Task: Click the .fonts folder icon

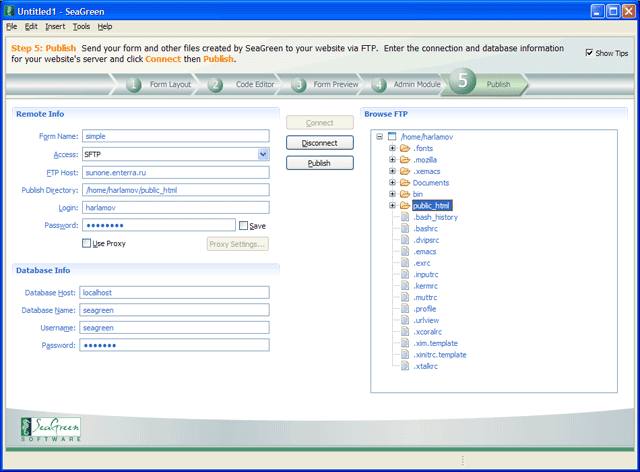Action: pyautogui.click(x=405, y=148)
